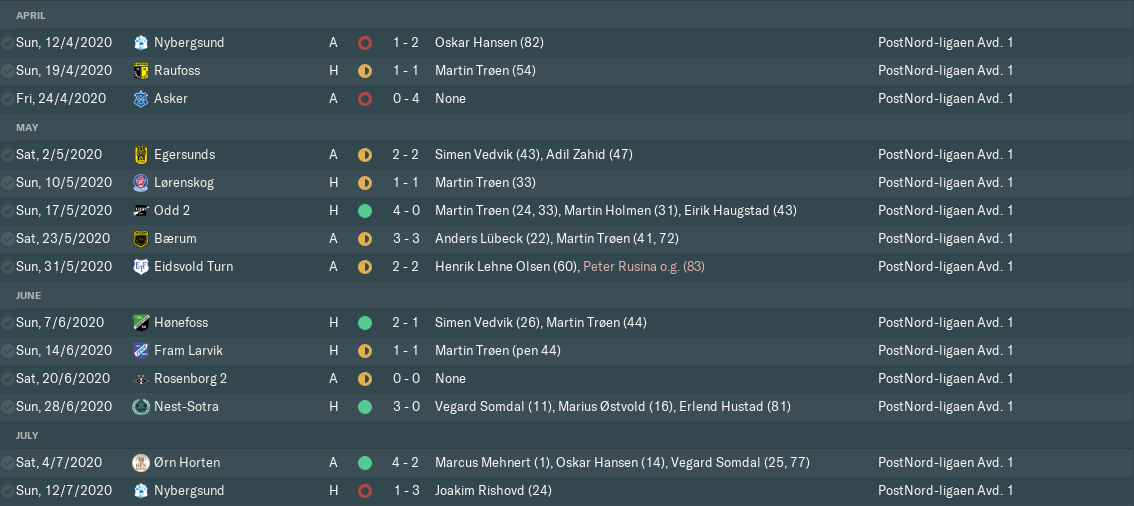Viewport: 1134px width, 506px height.
Task: Click the Nest-Sotra club badge
Action: (x=141, y=407)
